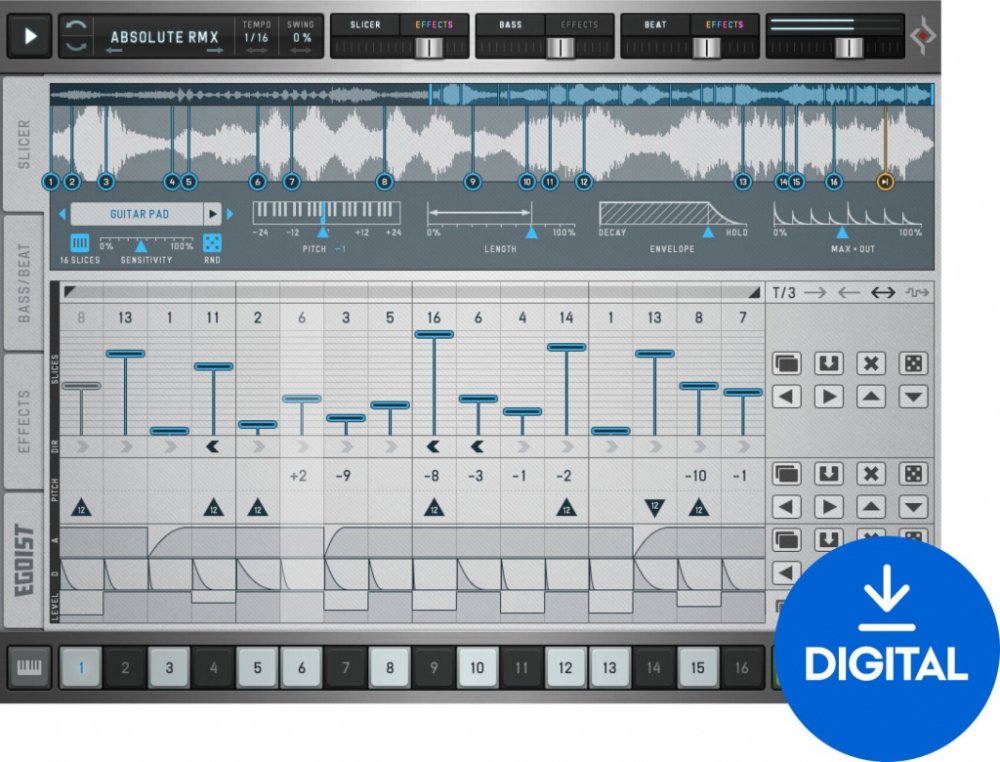This screenshot has height=762, width=1000.
Task: Click the copy icon in the slices row
Action: coord(788,364)
